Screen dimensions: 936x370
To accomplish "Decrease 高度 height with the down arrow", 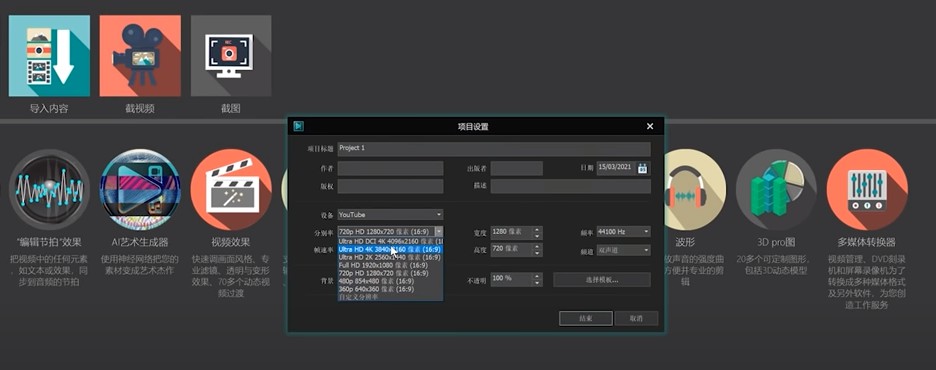I will coord(537,253).
